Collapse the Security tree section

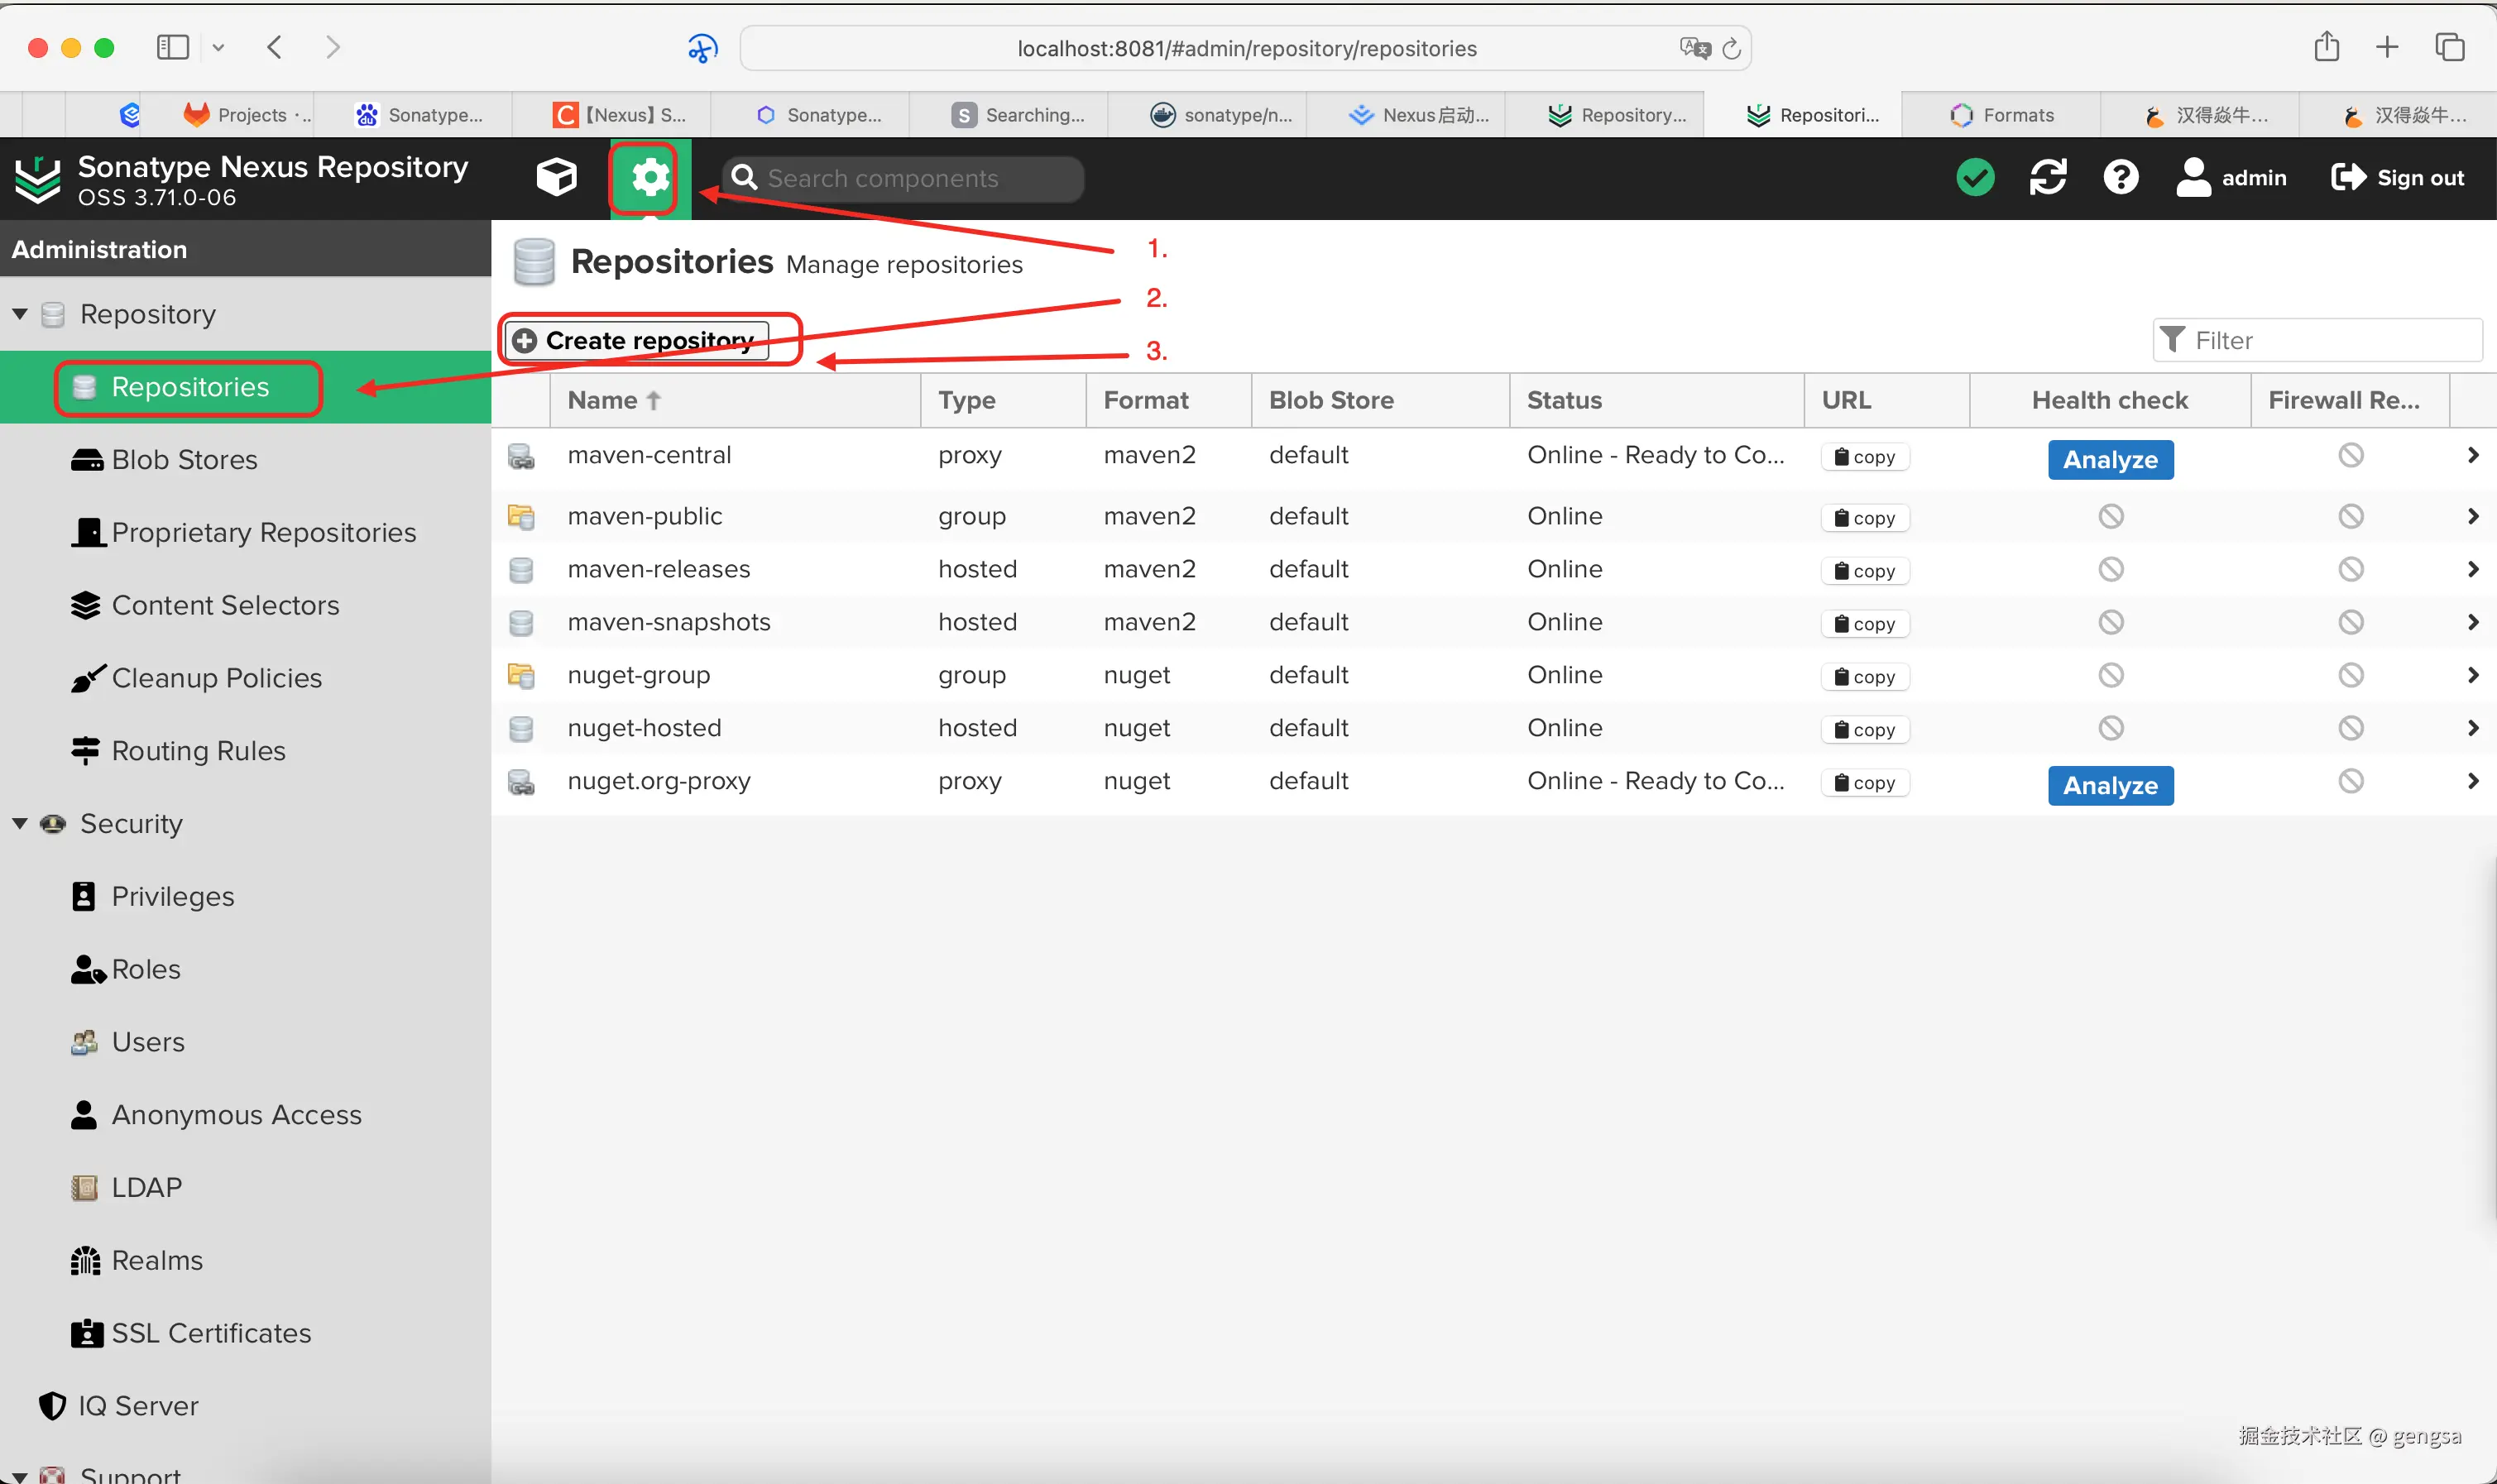coord(20,823)
